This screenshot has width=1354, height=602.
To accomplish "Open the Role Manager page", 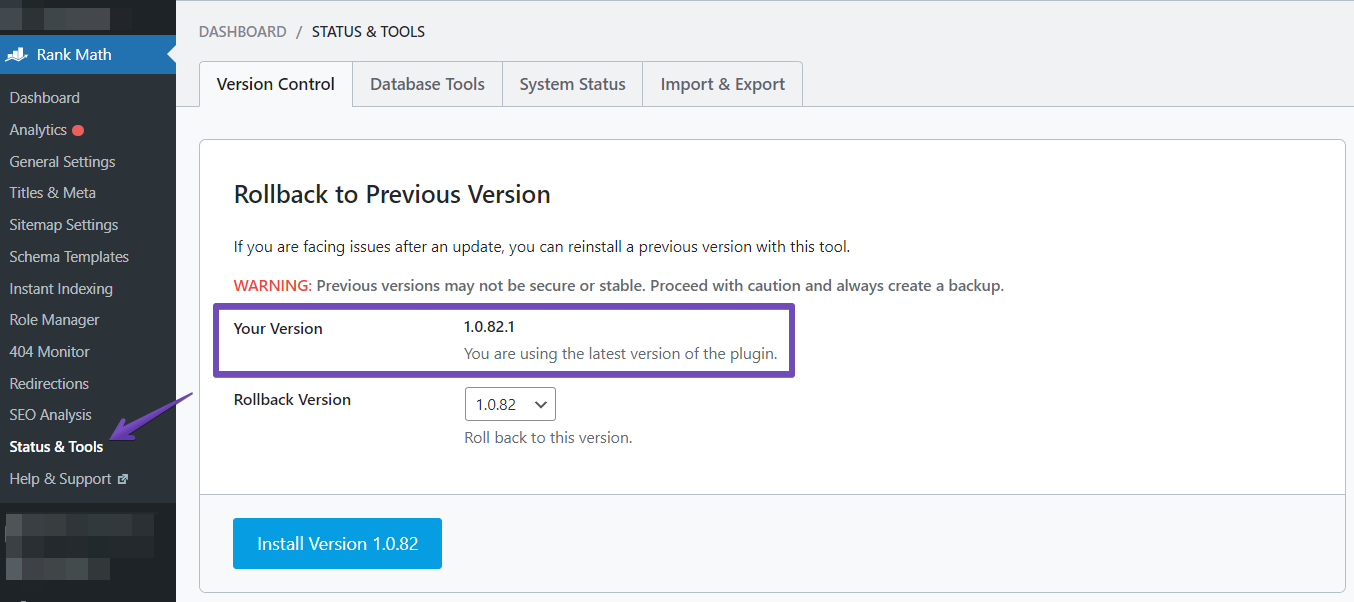I will [54, 320].
